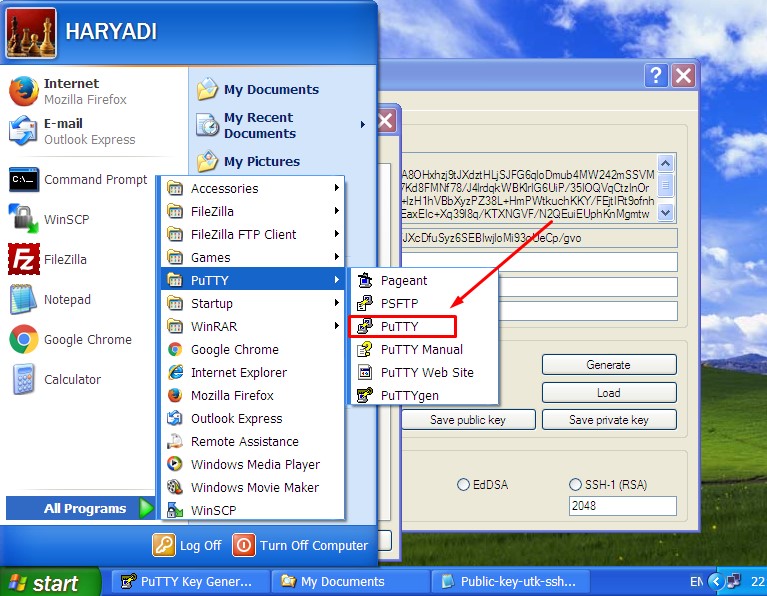Expand All Programs with green arrow
This screenshot has width=767, height=596.
click(x=146, y=508)
